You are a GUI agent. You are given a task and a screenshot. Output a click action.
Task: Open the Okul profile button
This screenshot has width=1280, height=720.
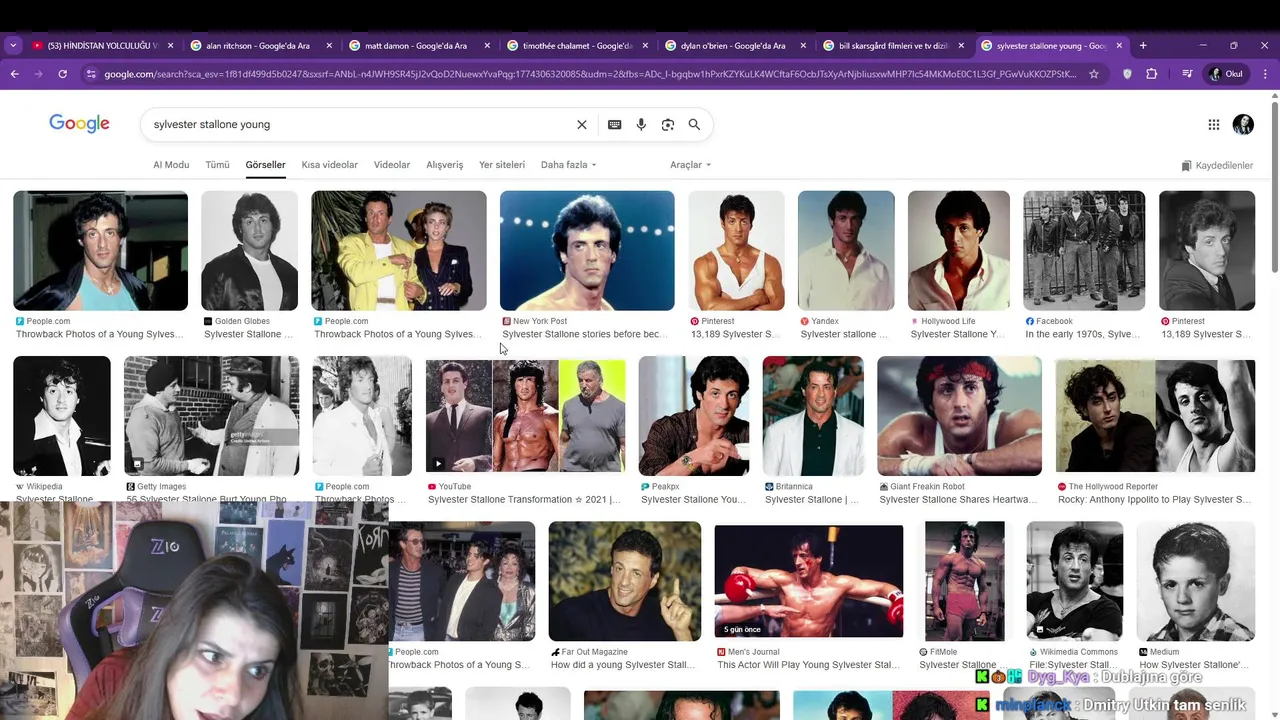(1226, 74)
